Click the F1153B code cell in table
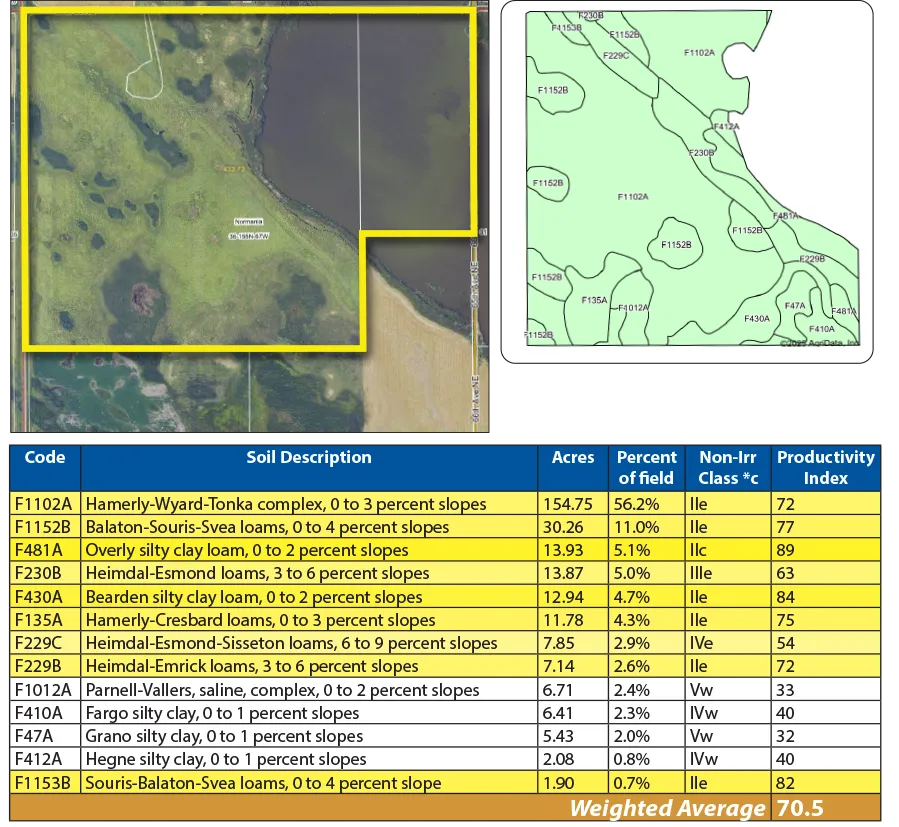The image size is (899, 827). pos(43,783)
